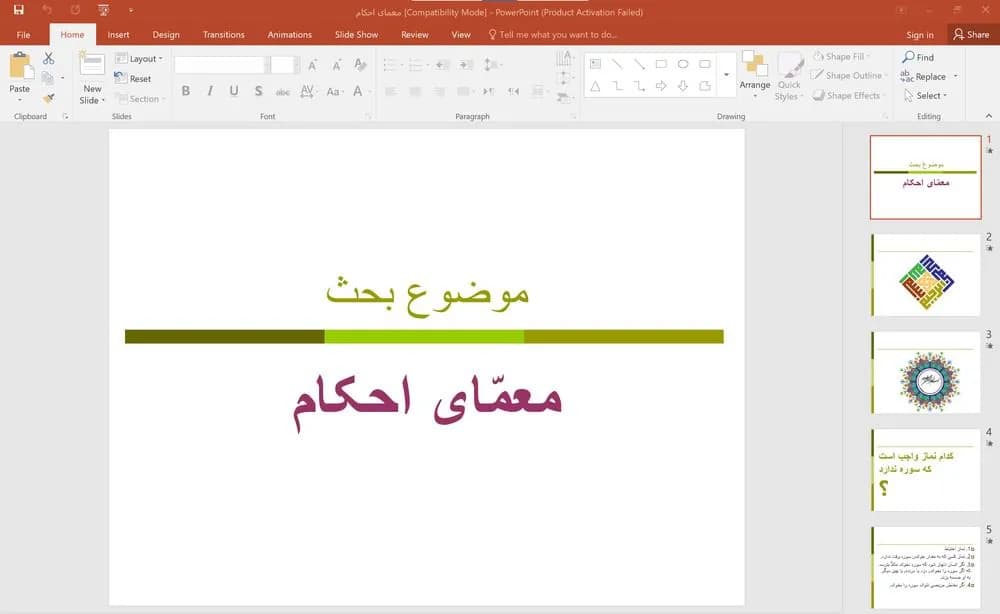Center the text alignment
Viewport: 1000px width, 614px height.
pos(415,92)
